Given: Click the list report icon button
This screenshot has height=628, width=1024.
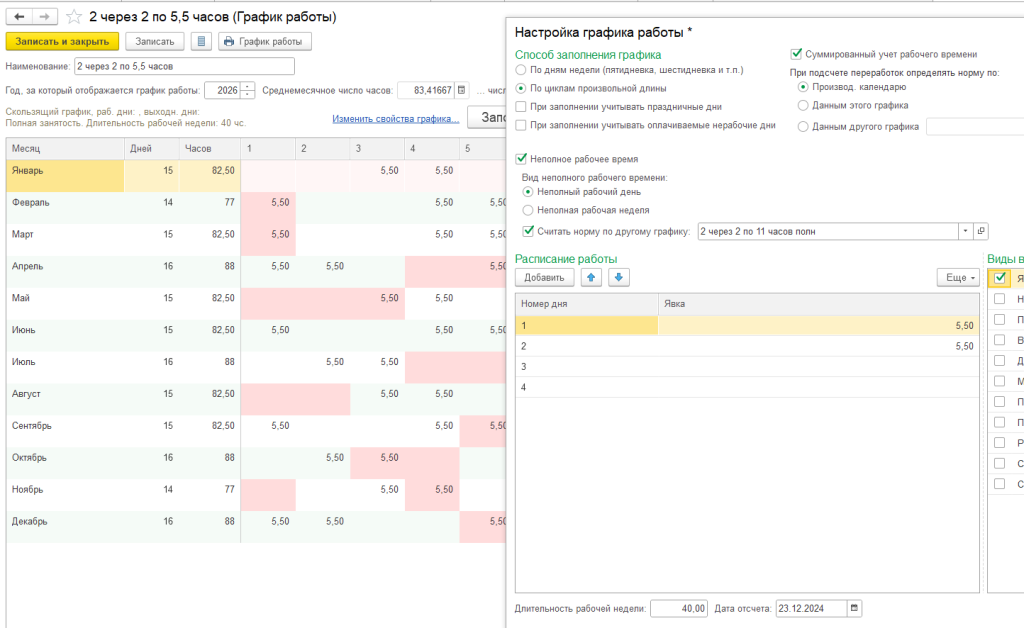Looking at the screenshot, I should tap(201, 42).
